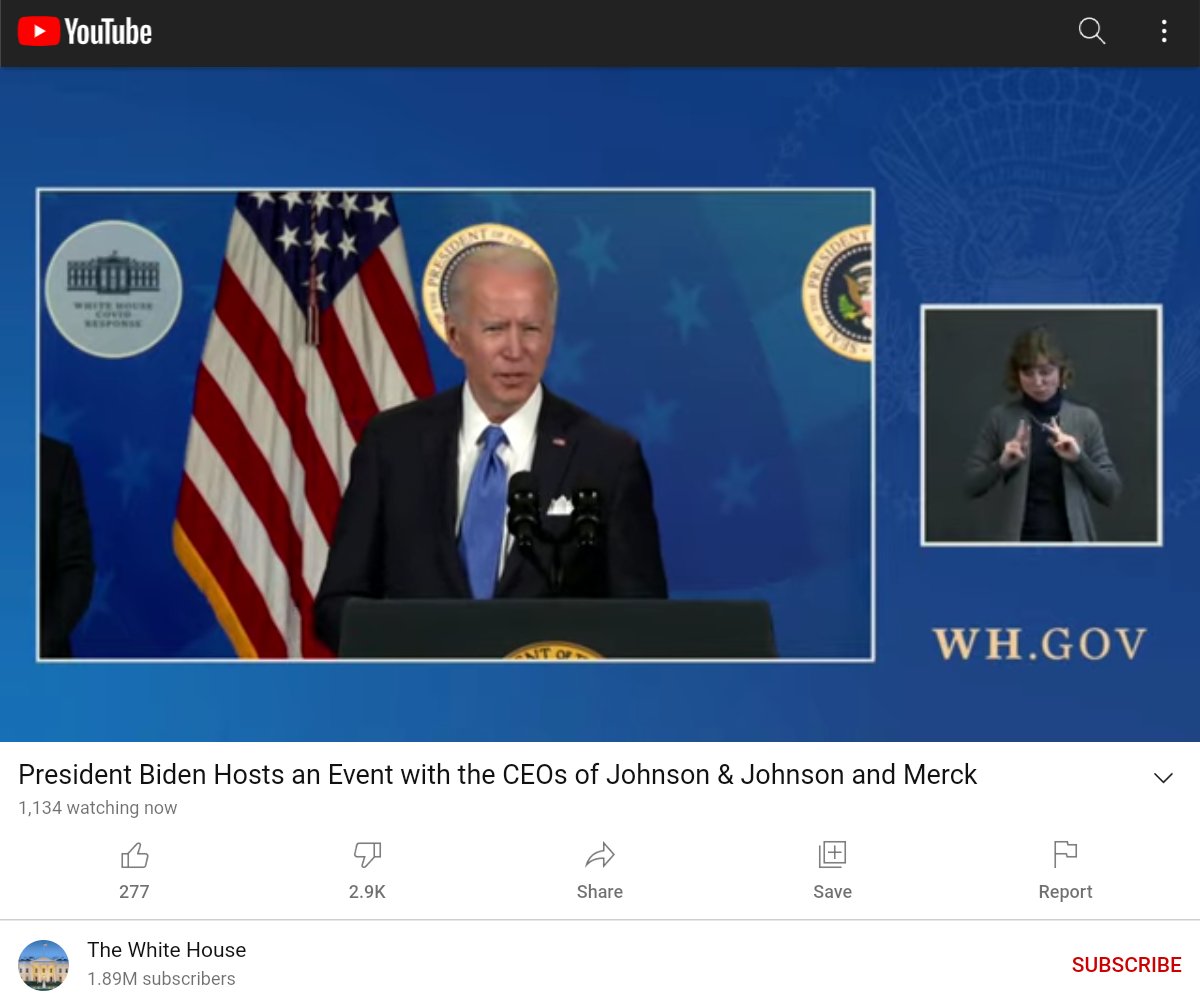Click the 2.9K dislikes count

[x=367, y=892]
